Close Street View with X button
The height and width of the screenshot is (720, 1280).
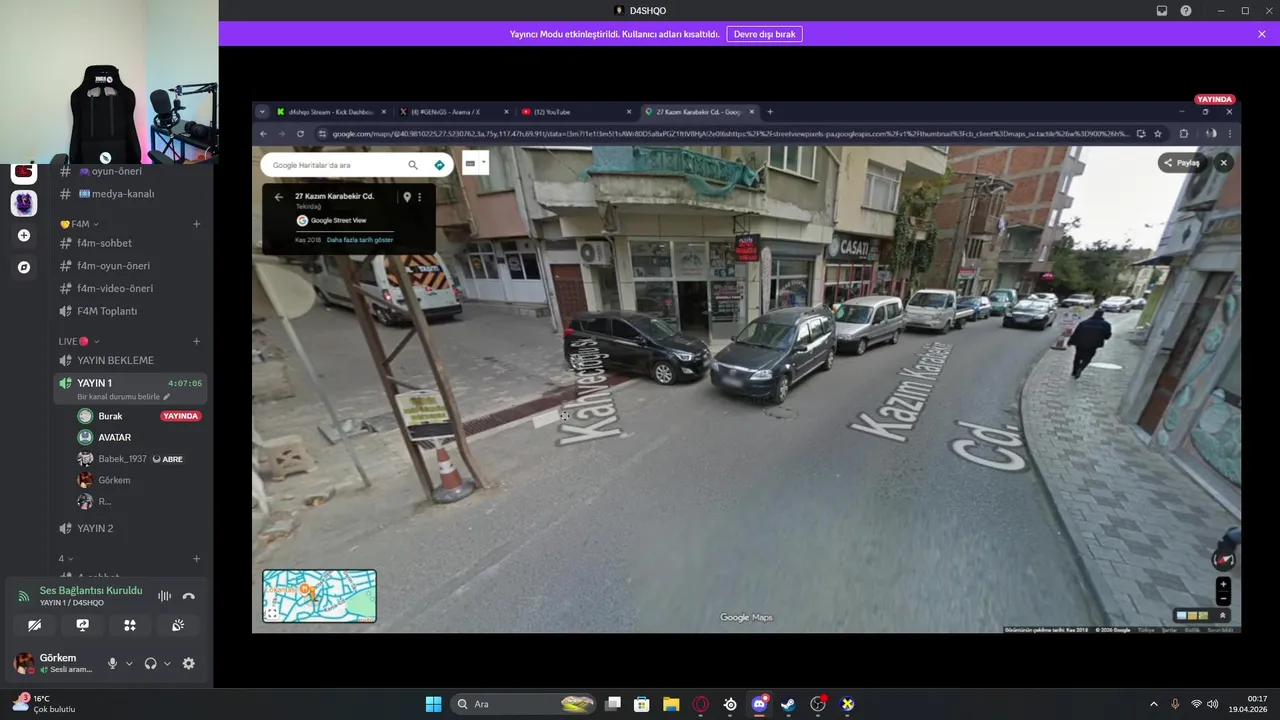pos(1223,163)
